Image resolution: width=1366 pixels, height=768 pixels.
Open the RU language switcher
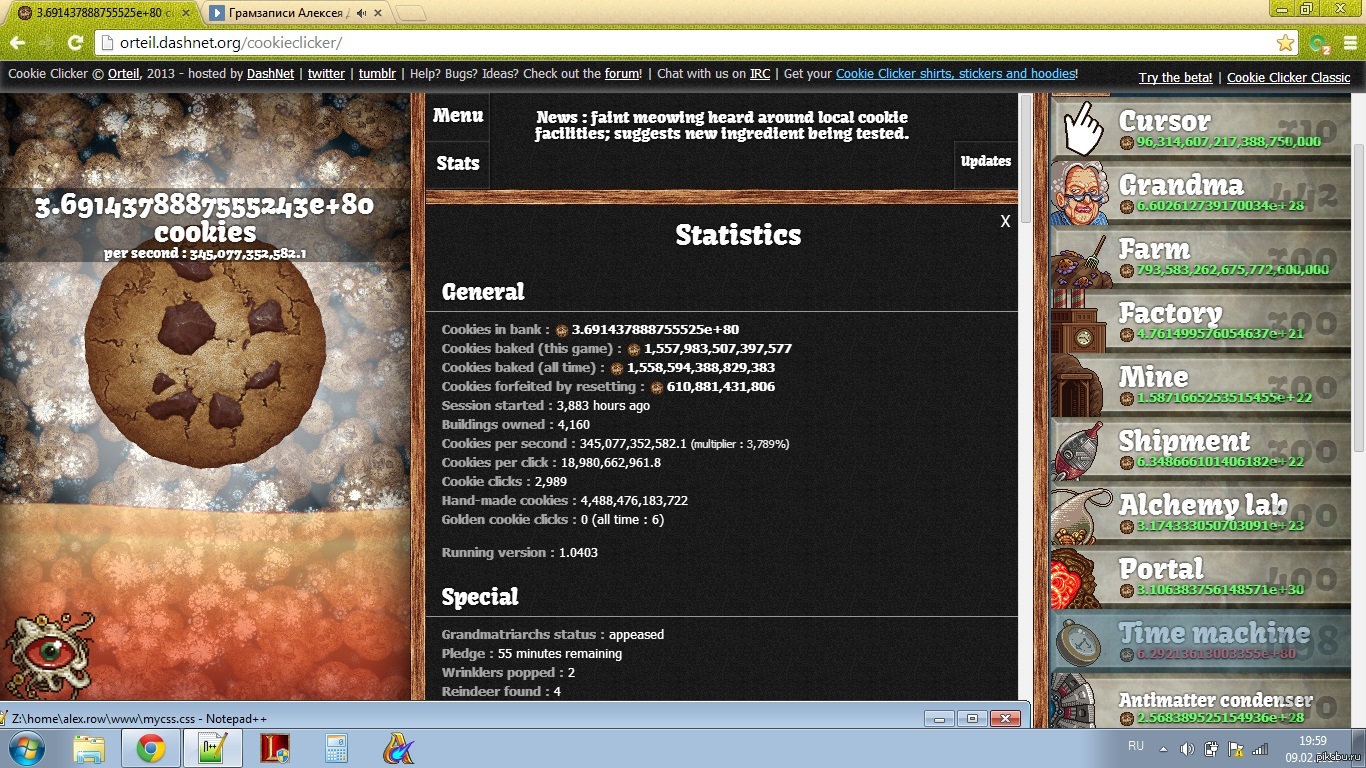click(1136, 746)
